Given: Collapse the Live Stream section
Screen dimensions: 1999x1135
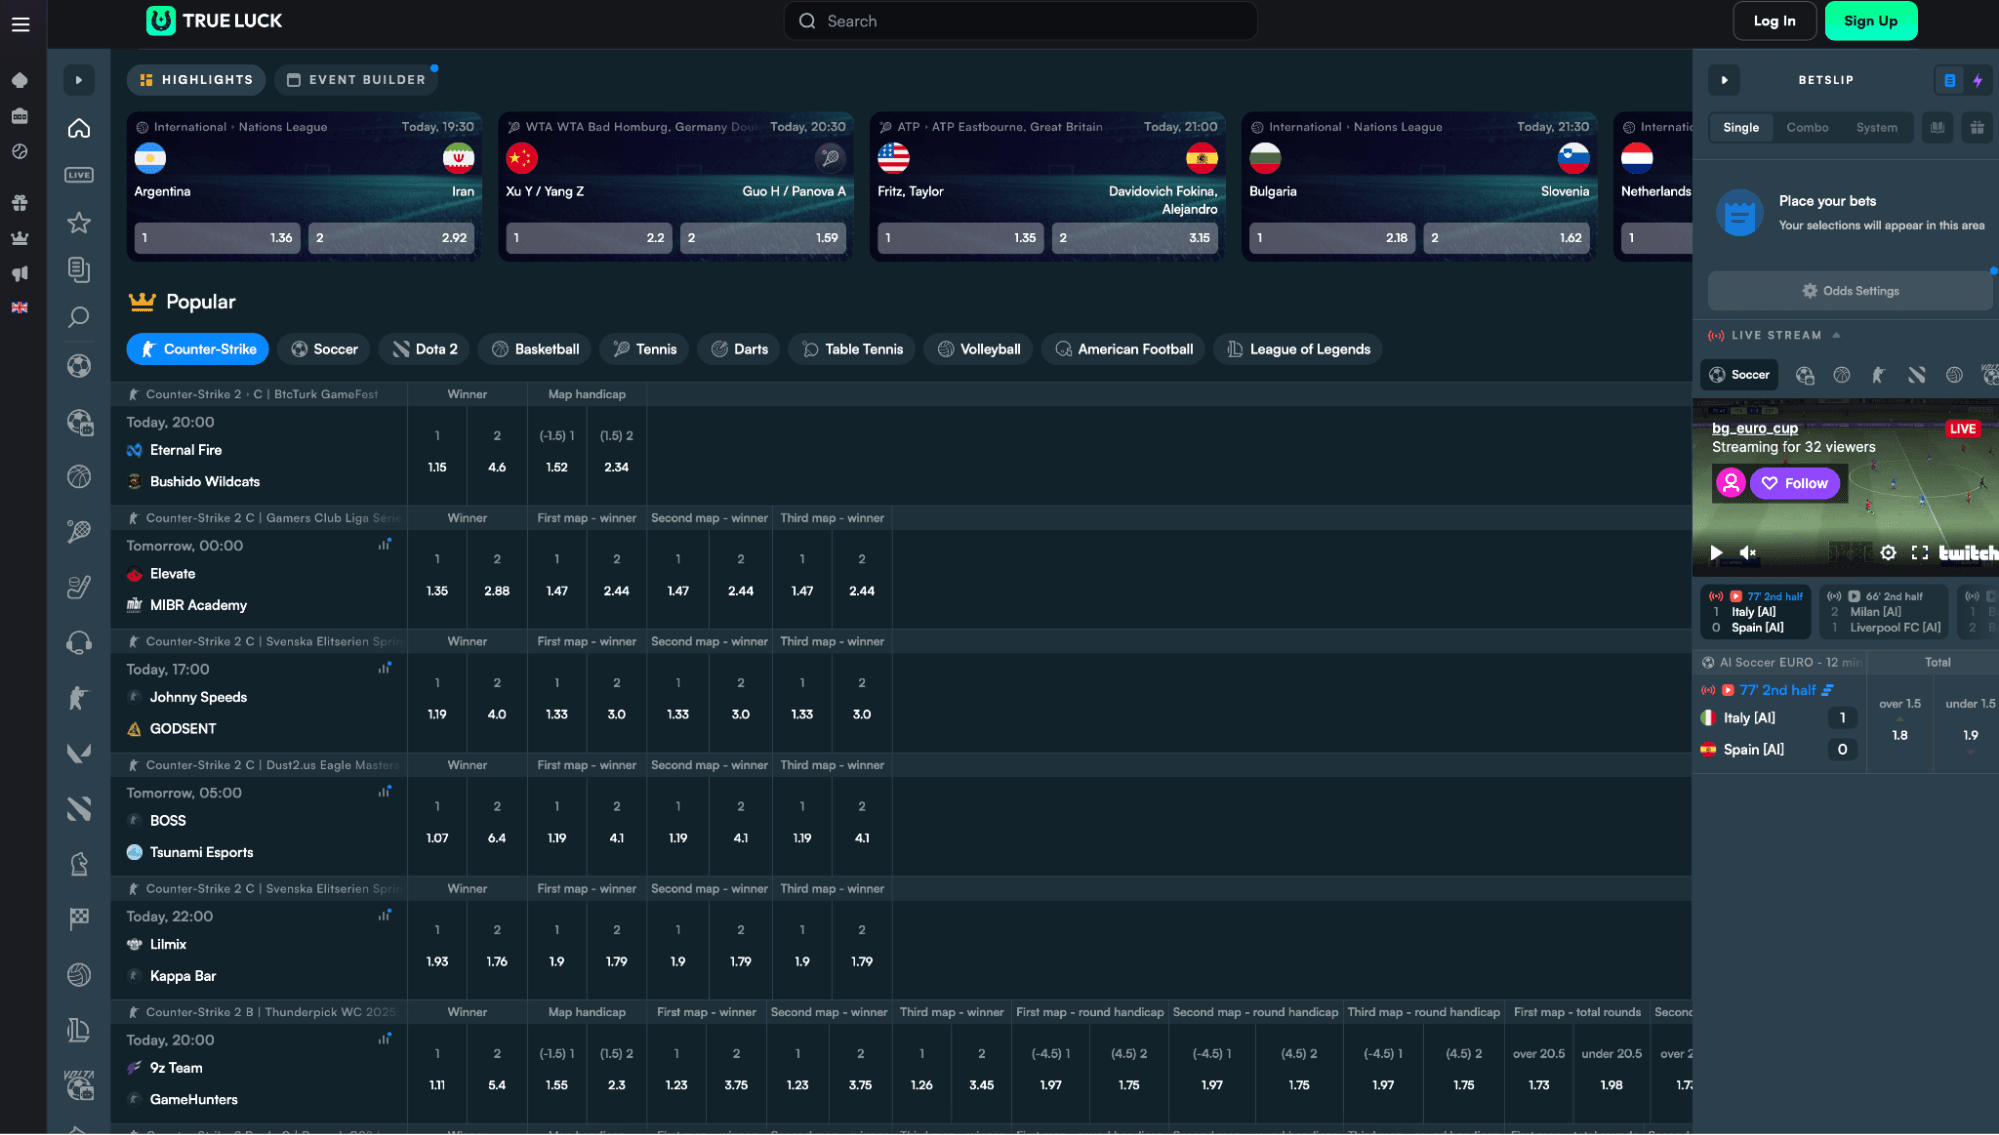Looking at the screenshot, I should click(1836, 336).
